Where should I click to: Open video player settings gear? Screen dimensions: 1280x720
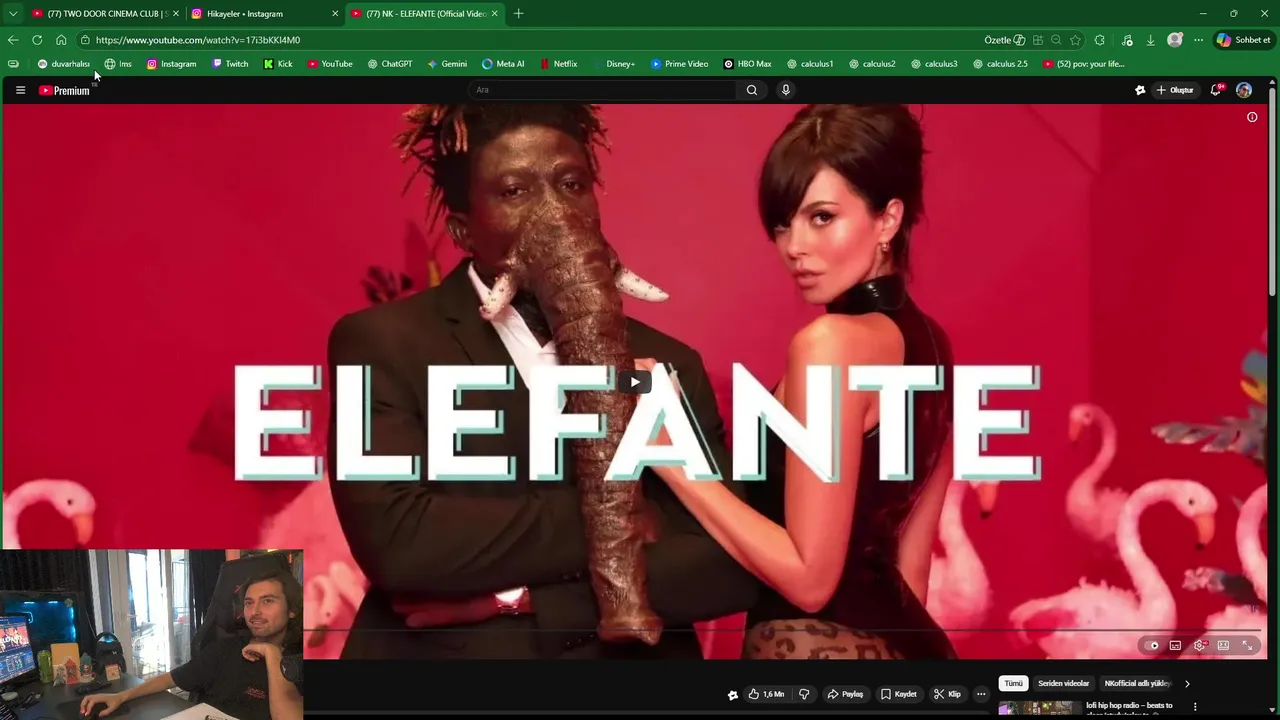click(1199, 646)
